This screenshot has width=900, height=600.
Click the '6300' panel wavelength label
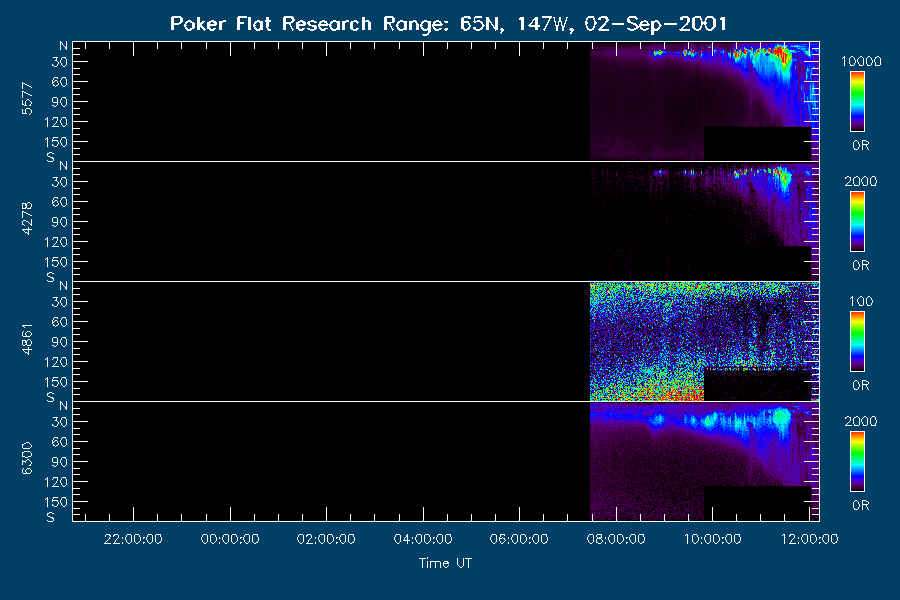pos(27,459)
